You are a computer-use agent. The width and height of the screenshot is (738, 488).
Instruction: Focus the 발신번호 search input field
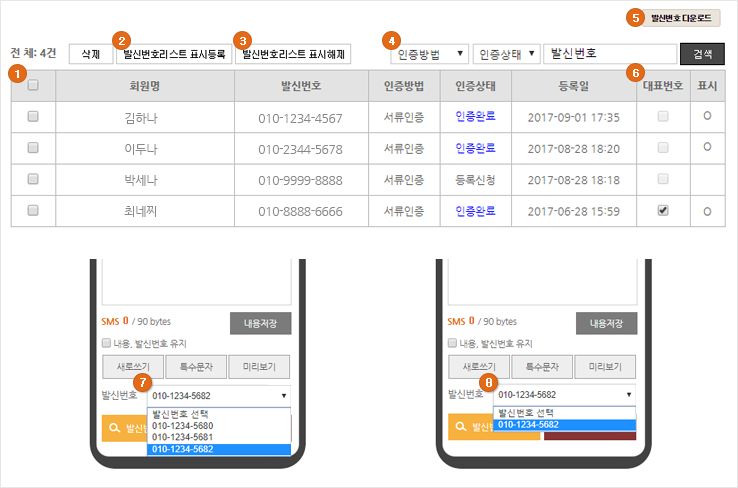[609, 53]
